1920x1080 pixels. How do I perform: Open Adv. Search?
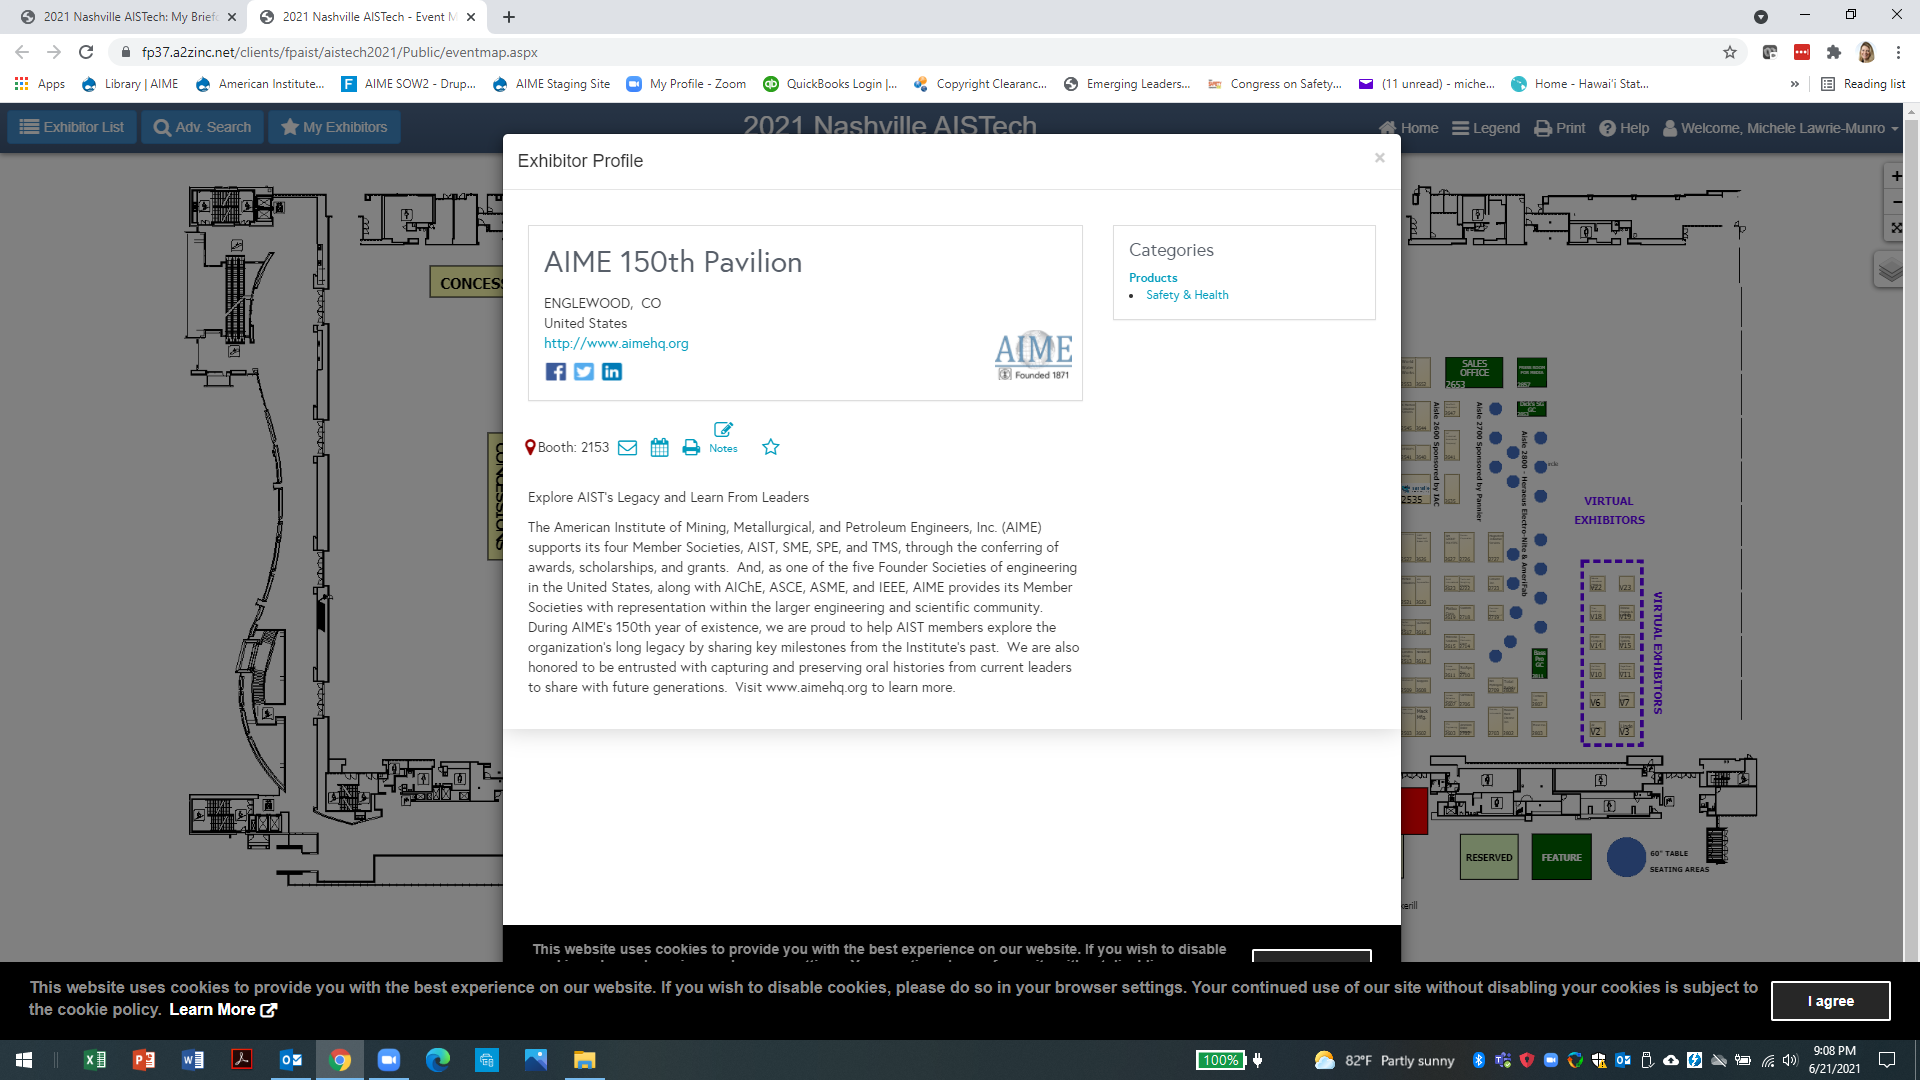tap(203, 127)
